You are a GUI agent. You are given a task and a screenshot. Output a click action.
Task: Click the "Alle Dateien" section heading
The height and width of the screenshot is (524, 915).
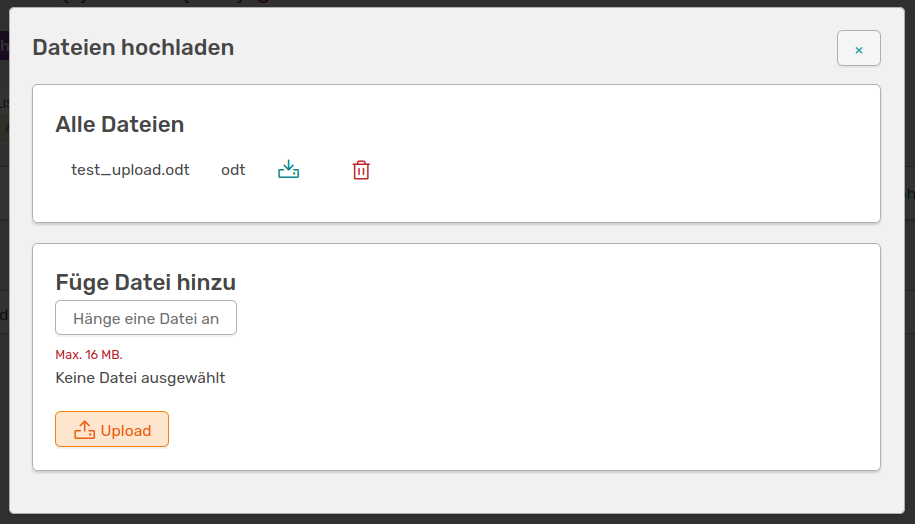point(119,125)
